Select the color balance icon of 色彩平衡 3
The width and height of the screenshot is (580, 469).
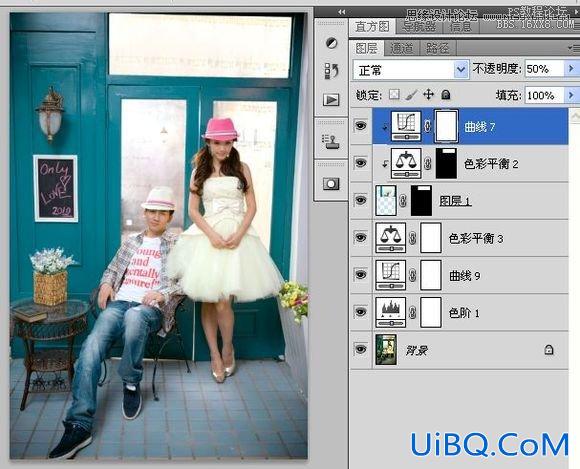391,238
